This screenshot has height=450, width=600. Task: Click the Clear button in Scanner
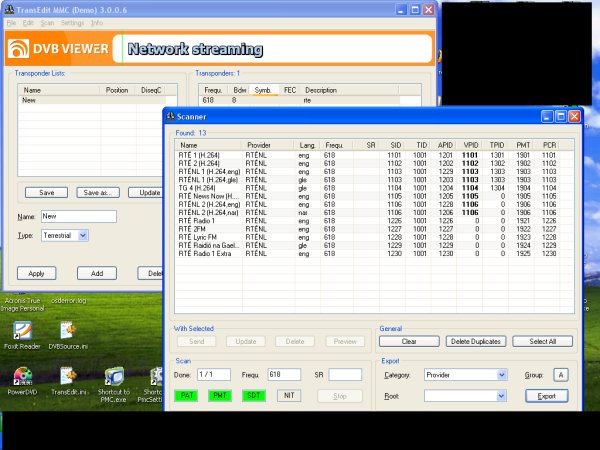409,341
